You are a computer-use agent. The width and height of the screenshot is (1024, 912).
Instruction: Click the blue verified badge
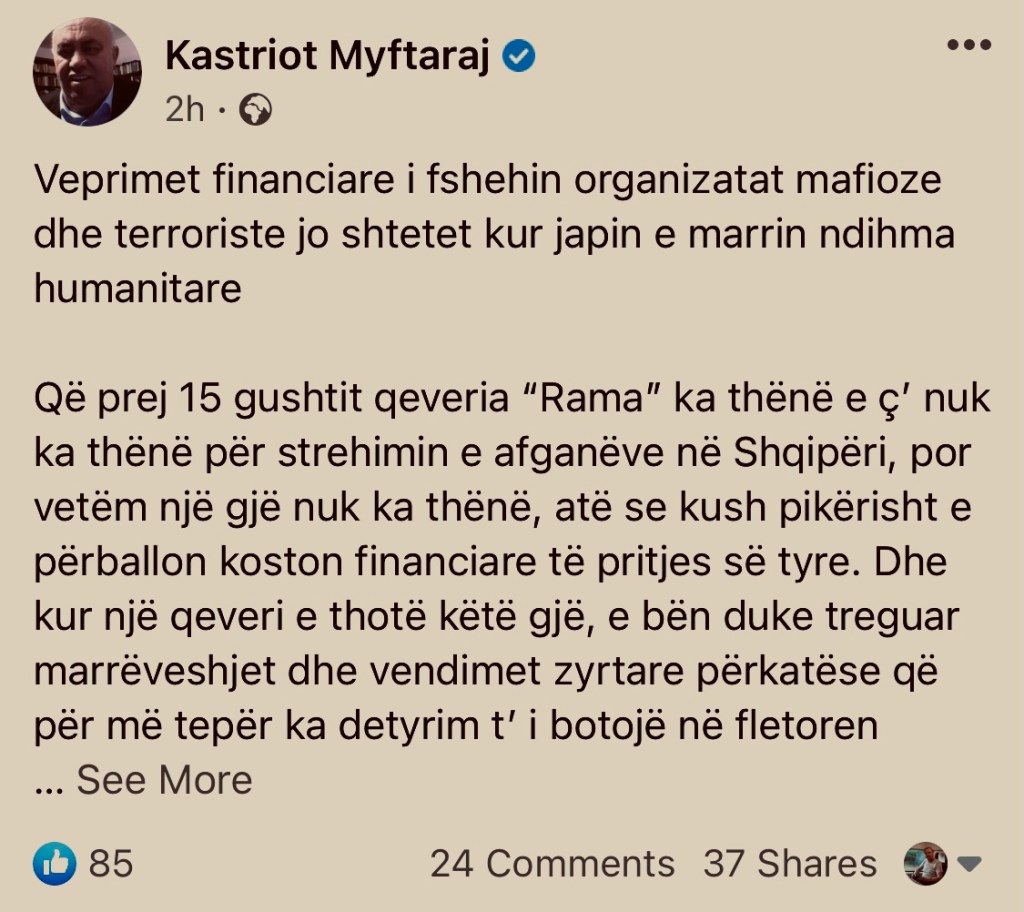(x=518, y=58)
